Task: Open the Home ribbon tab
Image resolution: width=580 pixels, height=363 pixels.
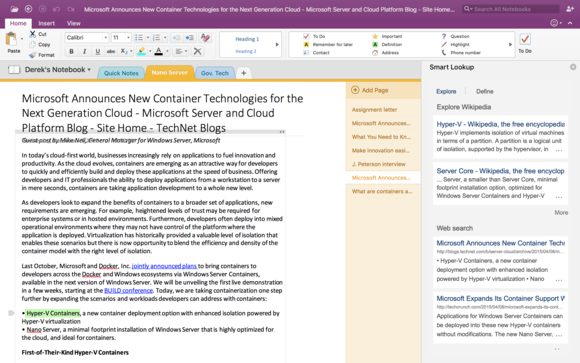Action: click(x=18, y=23)
